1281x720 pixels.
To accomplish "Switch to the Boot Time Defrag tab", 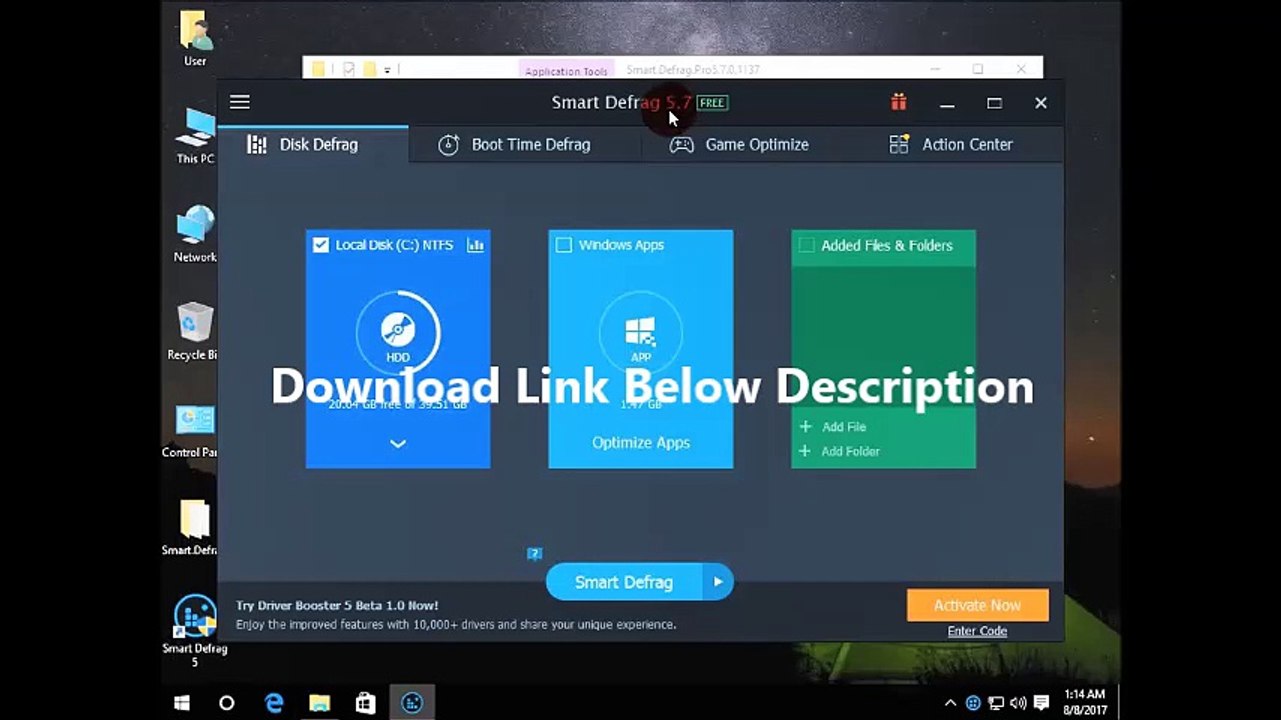I will pos(517,144).
